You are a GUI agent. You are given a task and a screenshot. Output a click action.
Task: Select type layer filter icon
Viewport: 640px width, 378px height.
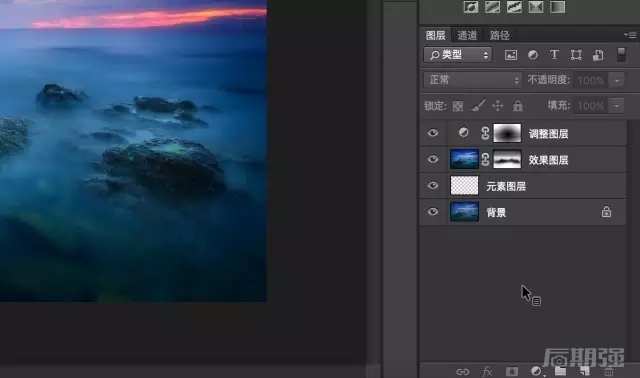pos(554,55)
